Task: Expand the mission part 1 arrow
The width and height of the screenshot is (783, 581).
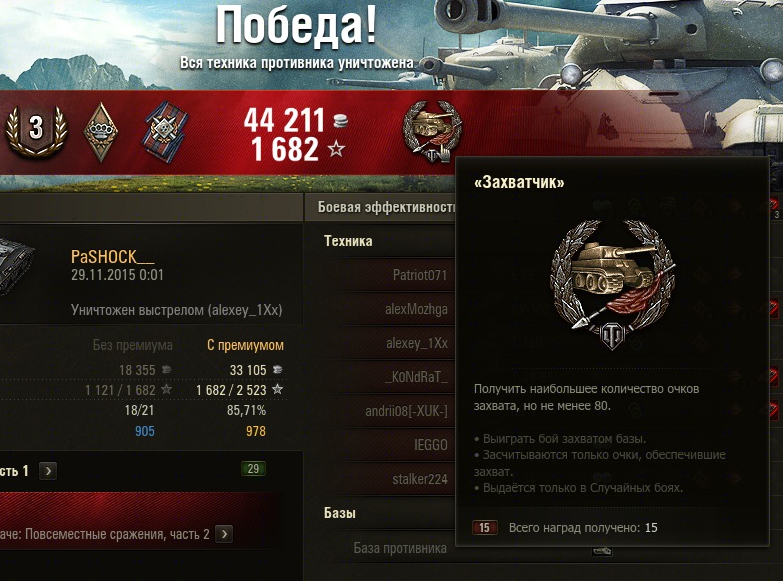Action: point(48,471)
